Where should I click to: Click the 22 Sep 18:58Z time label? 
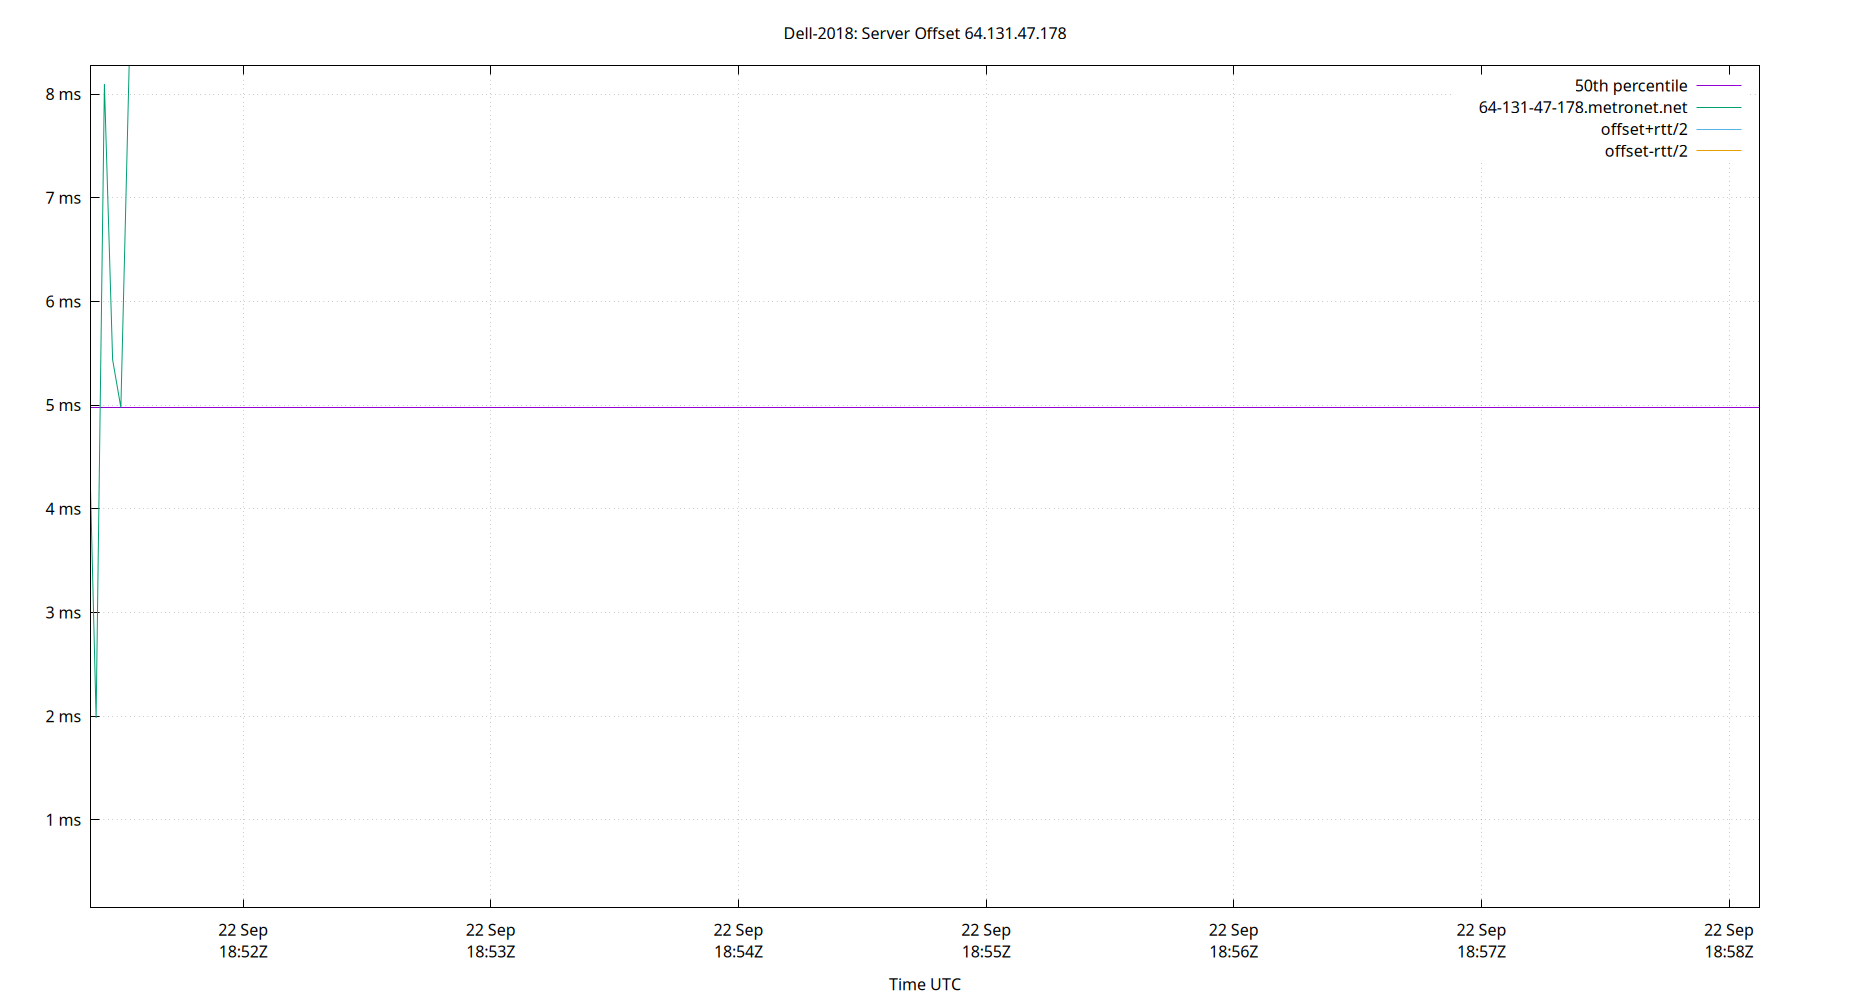(1729, 941)
